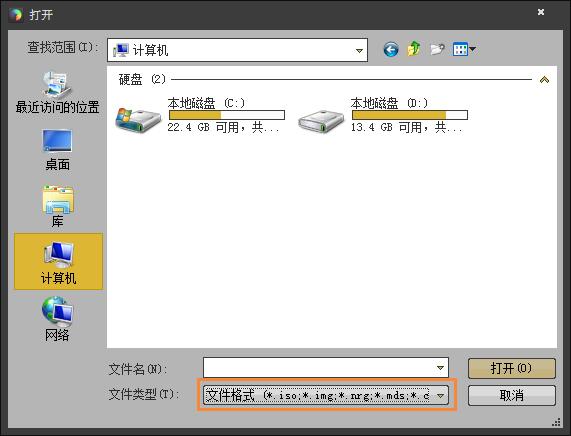Click the dialog resize grip corner
The height and width of the screenshot is (436, 571).
pyautogui.click(x=556, y=422)
